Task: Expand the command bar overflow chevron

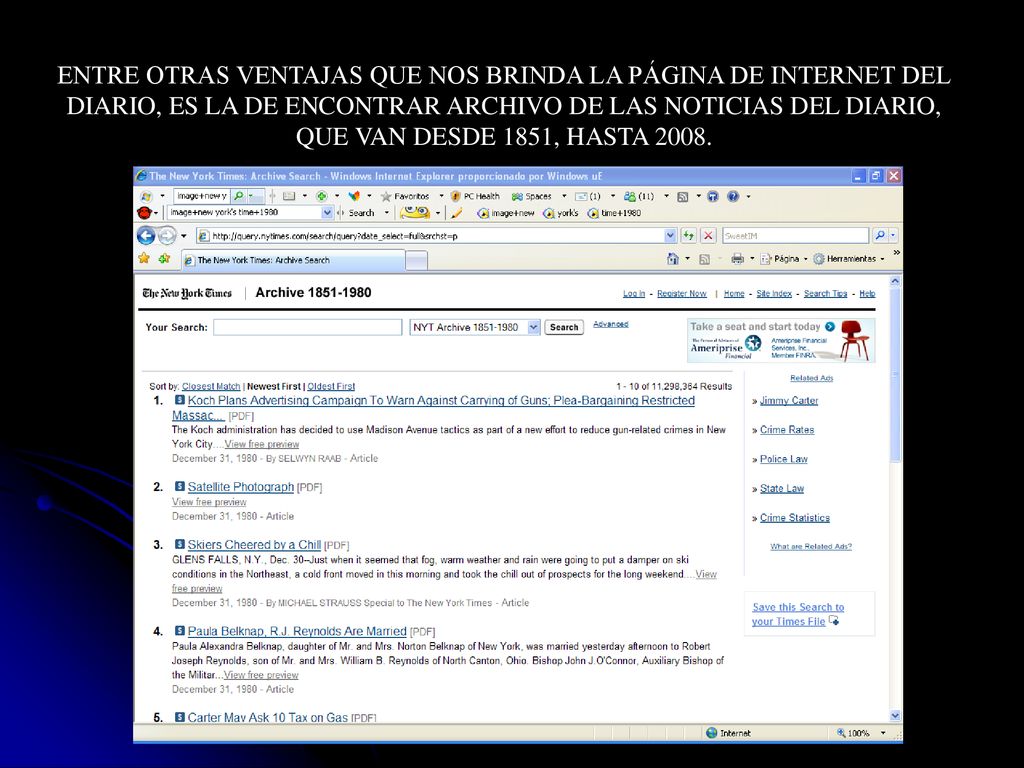Action: [896, 253]
